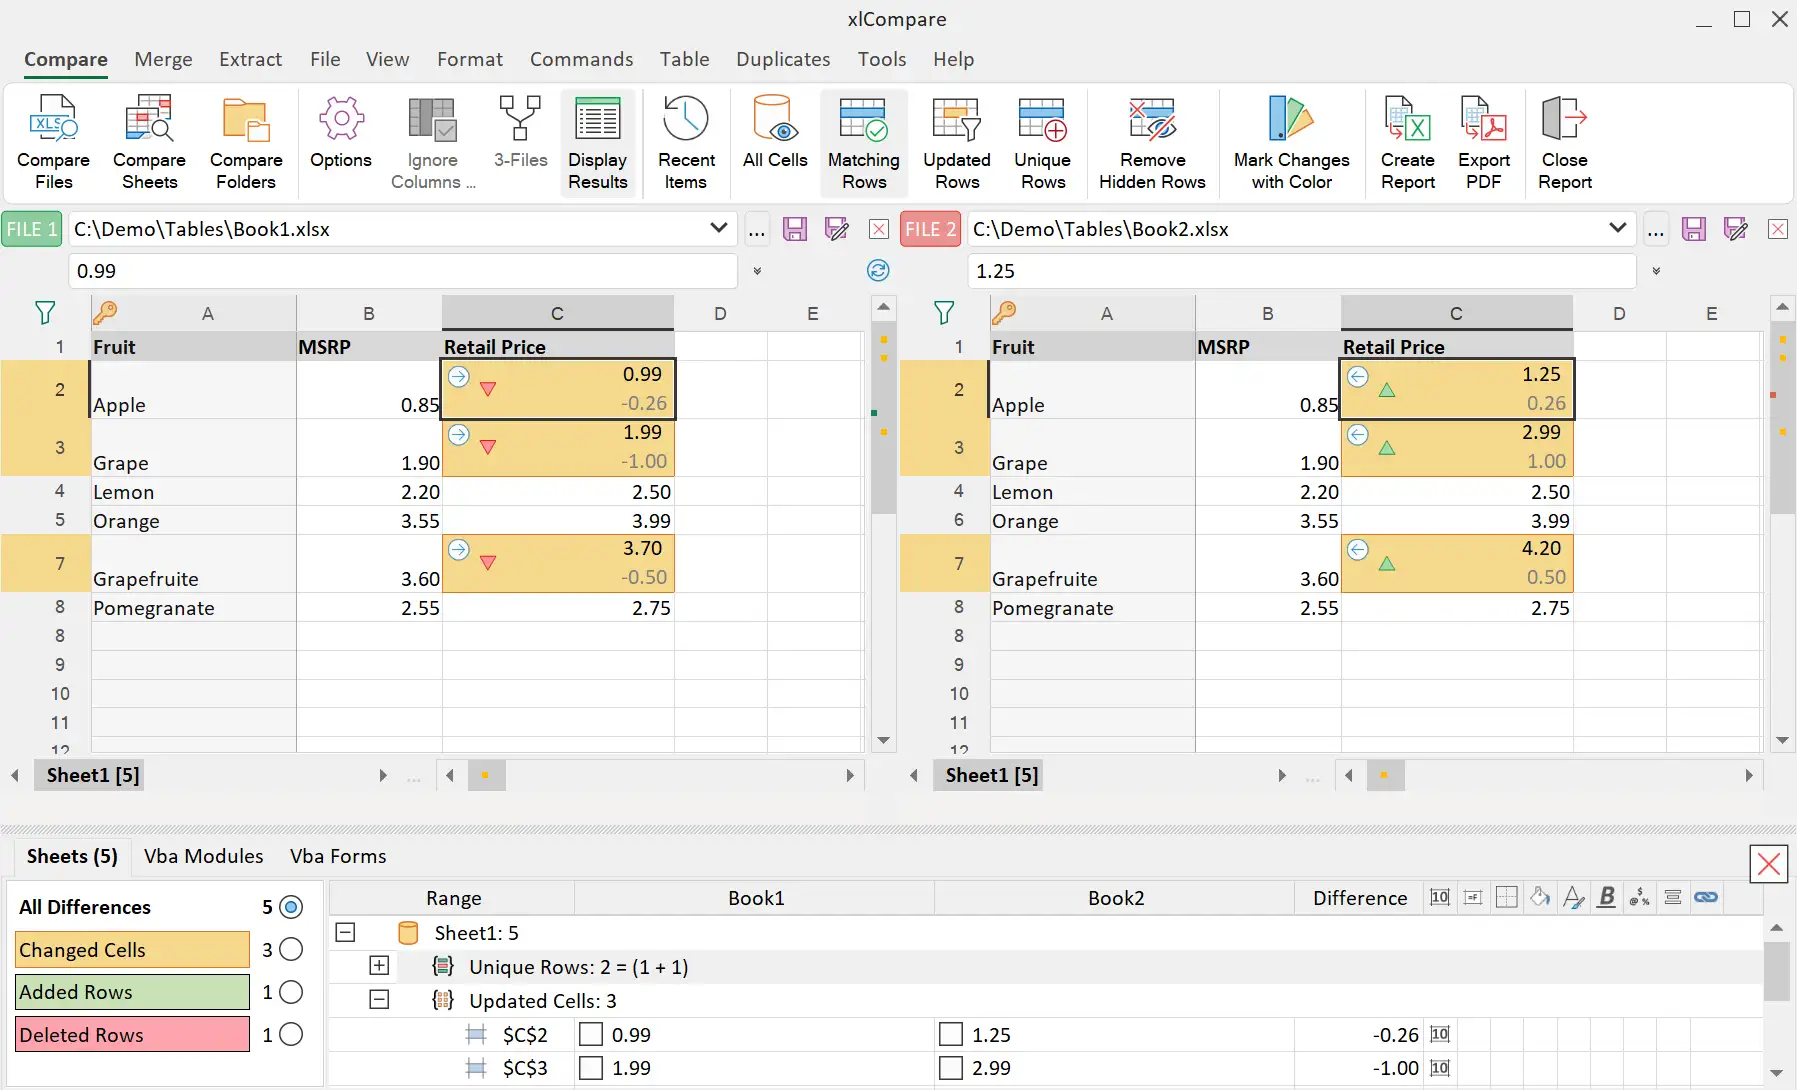
Task: Open the Duplicates menu
Action: (783, 59)
